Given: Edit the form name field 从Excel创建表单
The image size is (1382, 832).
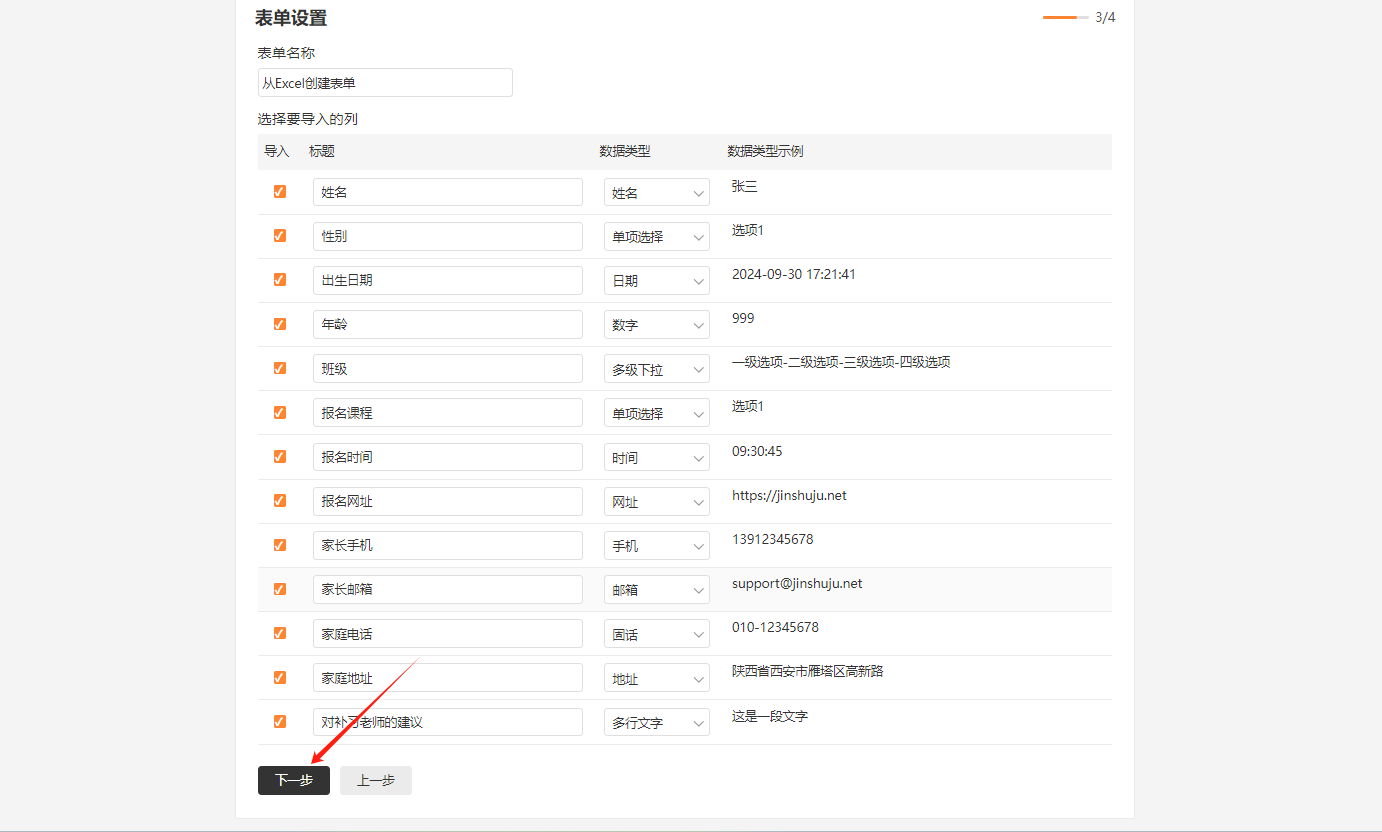Looking at the screenshot, I should pyautogui.click(x=385, y=82).
